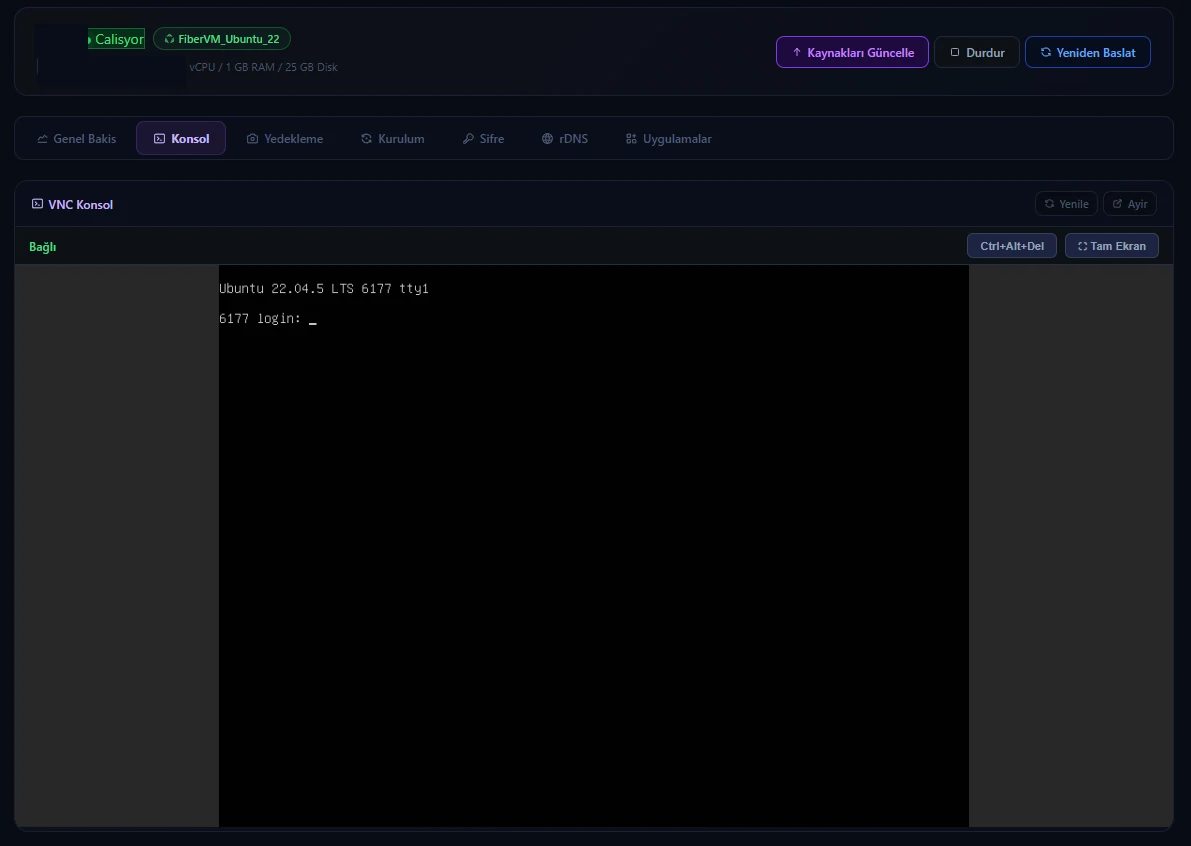1191x846 pixels.
Task: Stop the server with the Durdur button
Action: [x=977, y=52]
